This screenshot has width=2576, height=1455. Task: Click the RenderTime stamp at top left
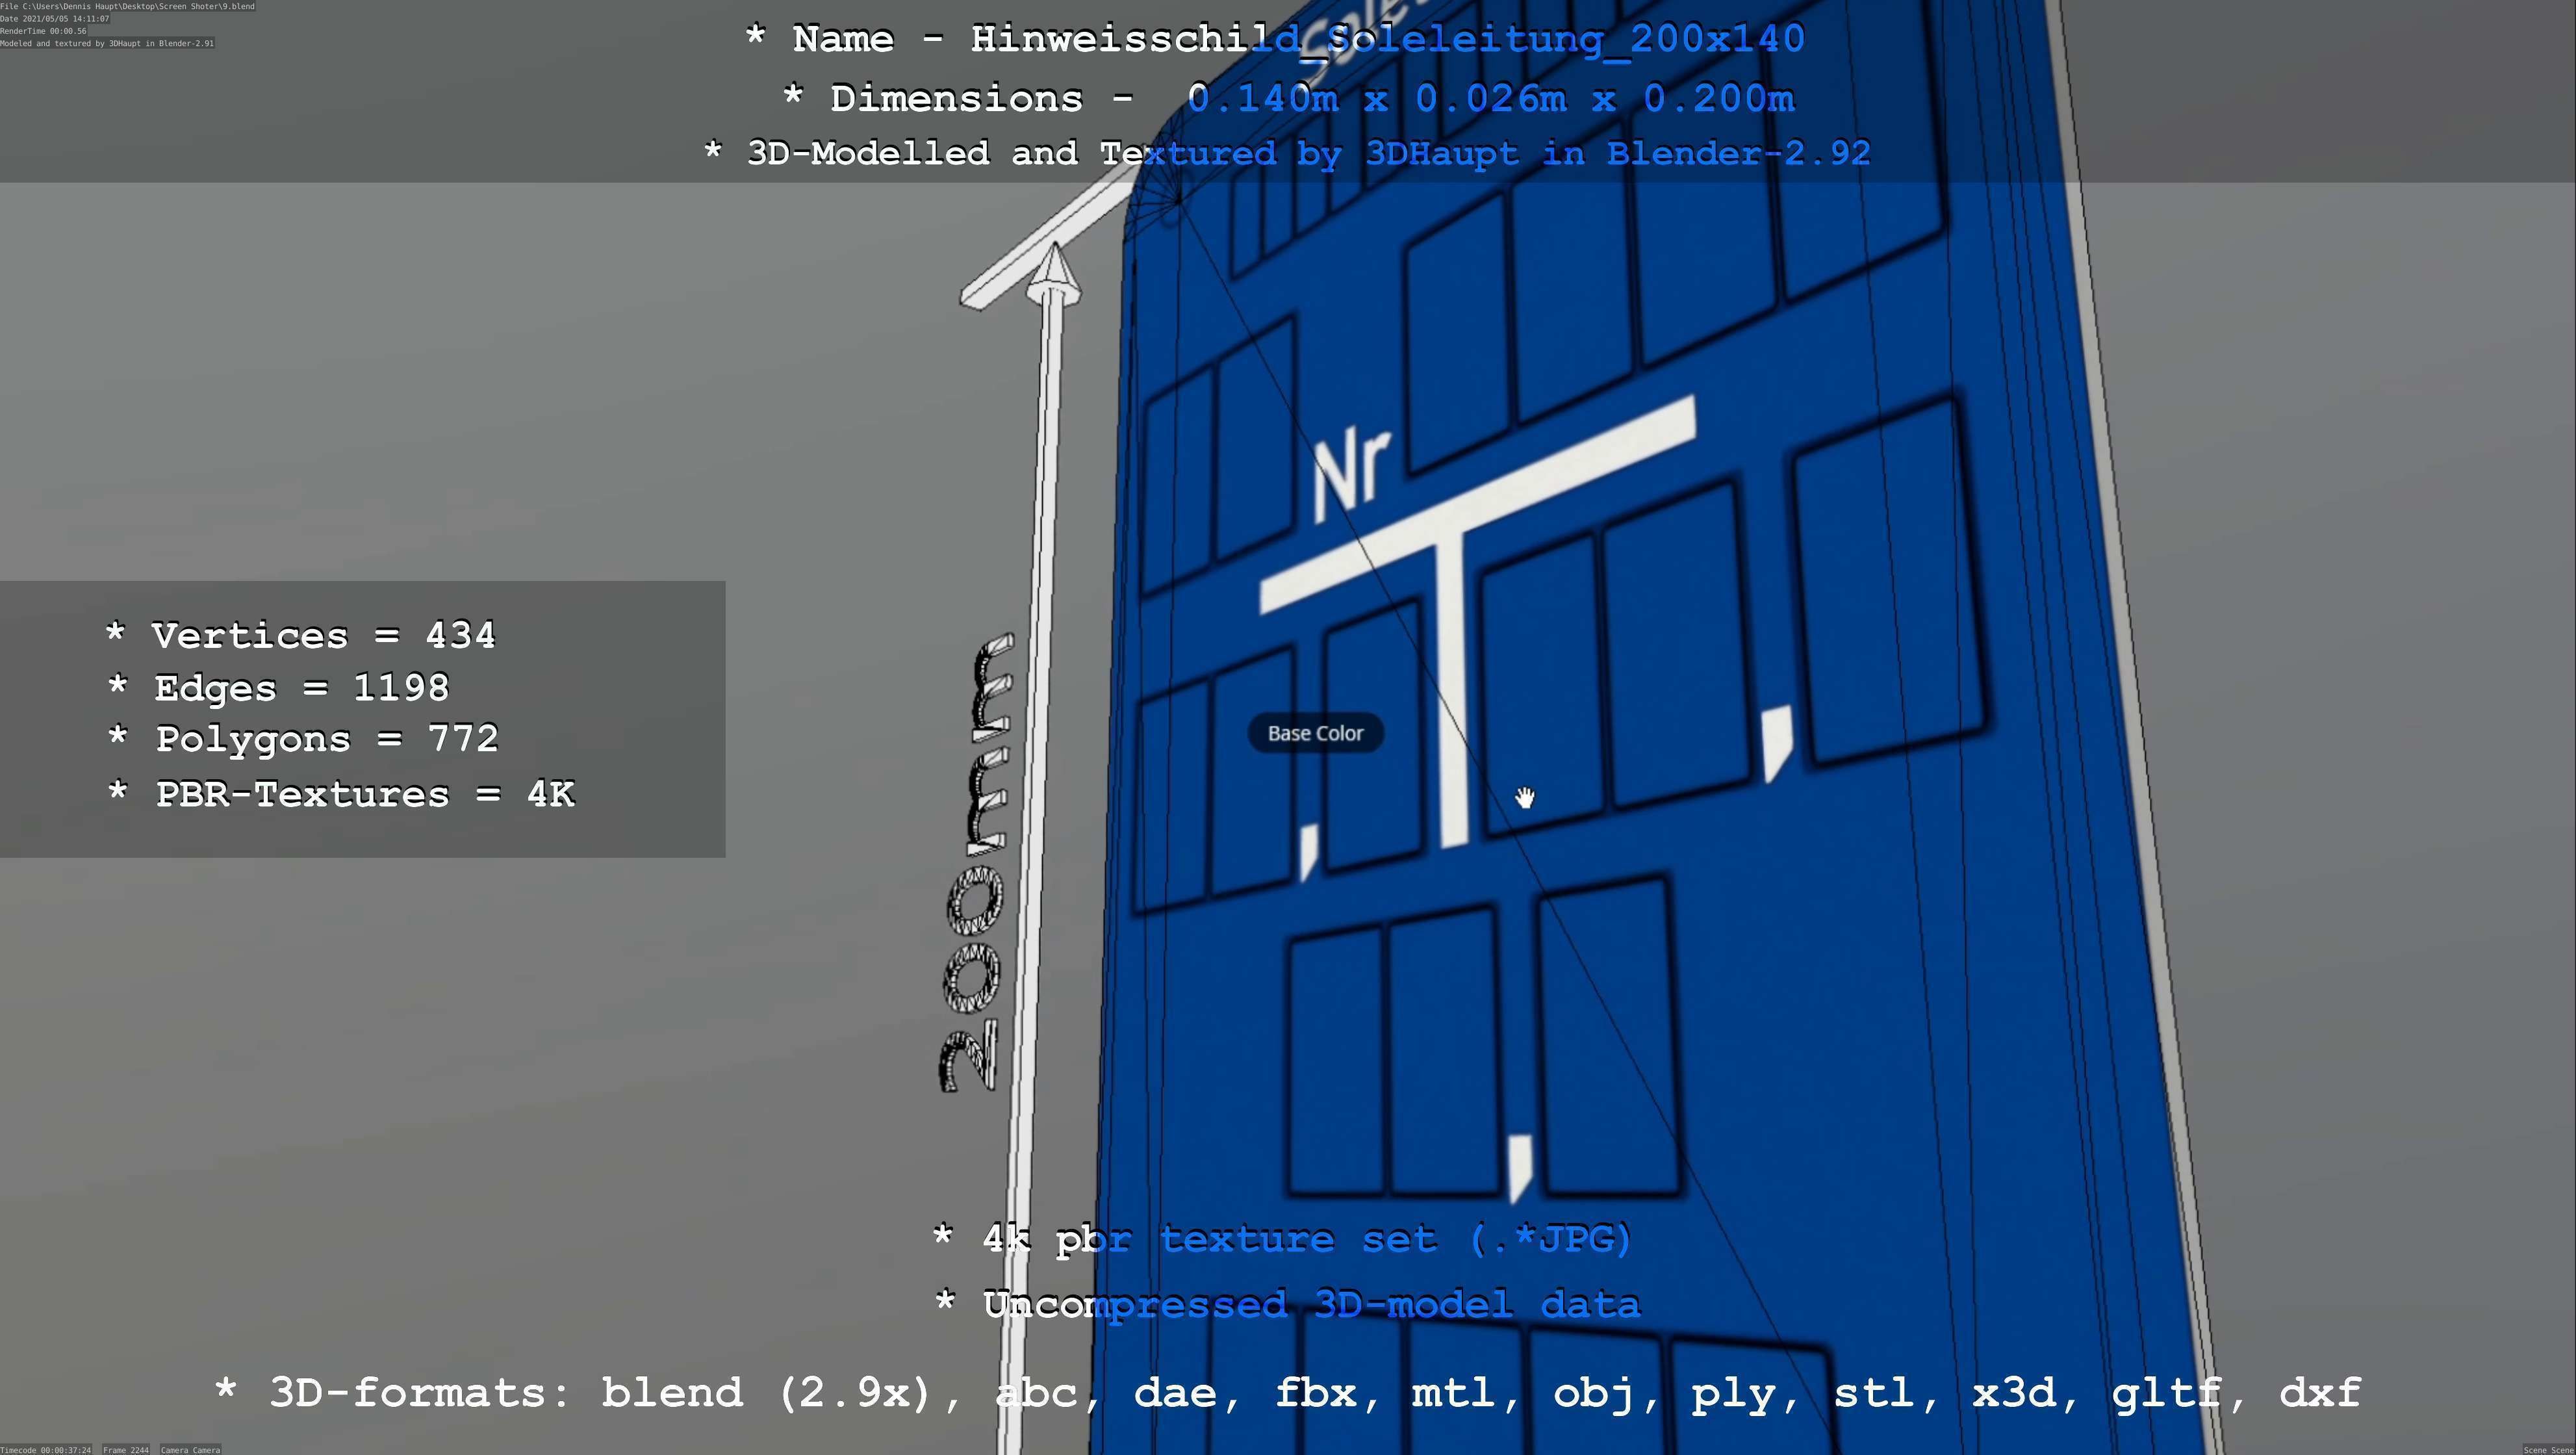point(43,31)
